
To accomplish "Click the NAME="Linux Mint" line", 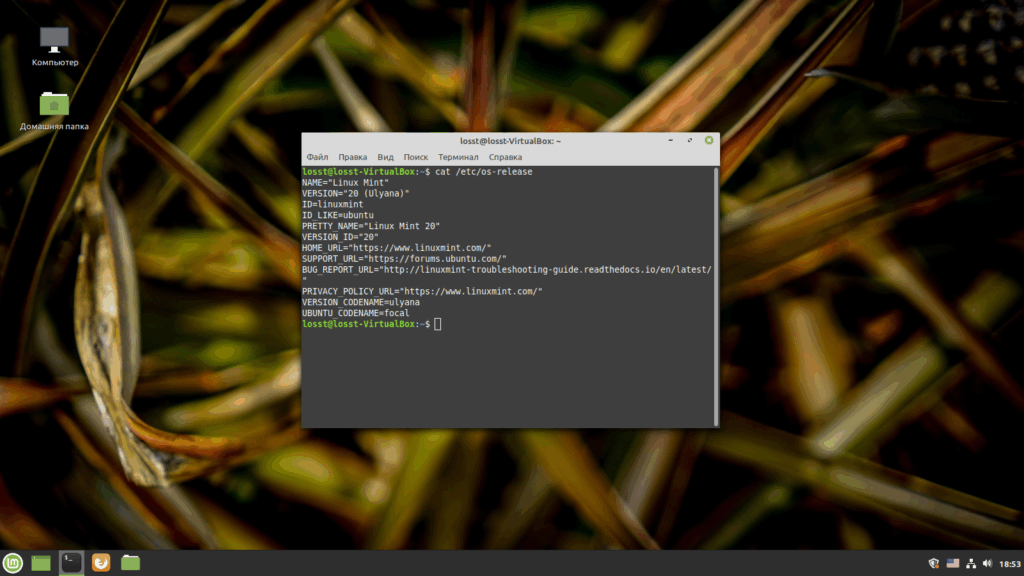I will point(345,183).
